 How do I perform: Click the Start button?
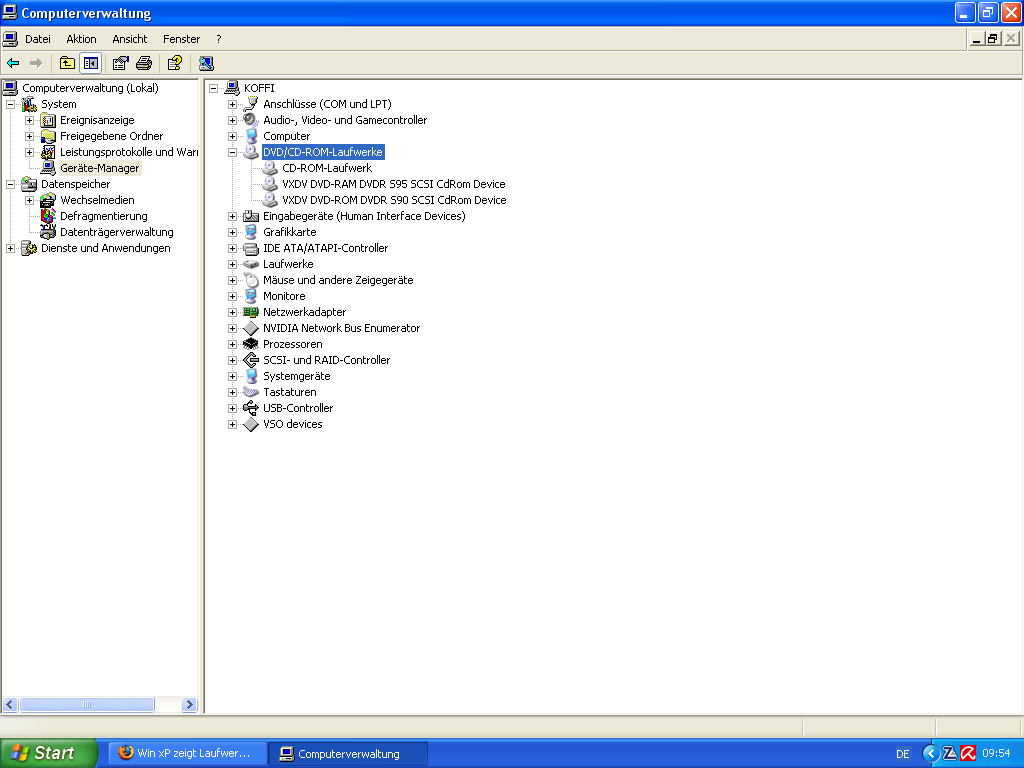coord(48,753)
